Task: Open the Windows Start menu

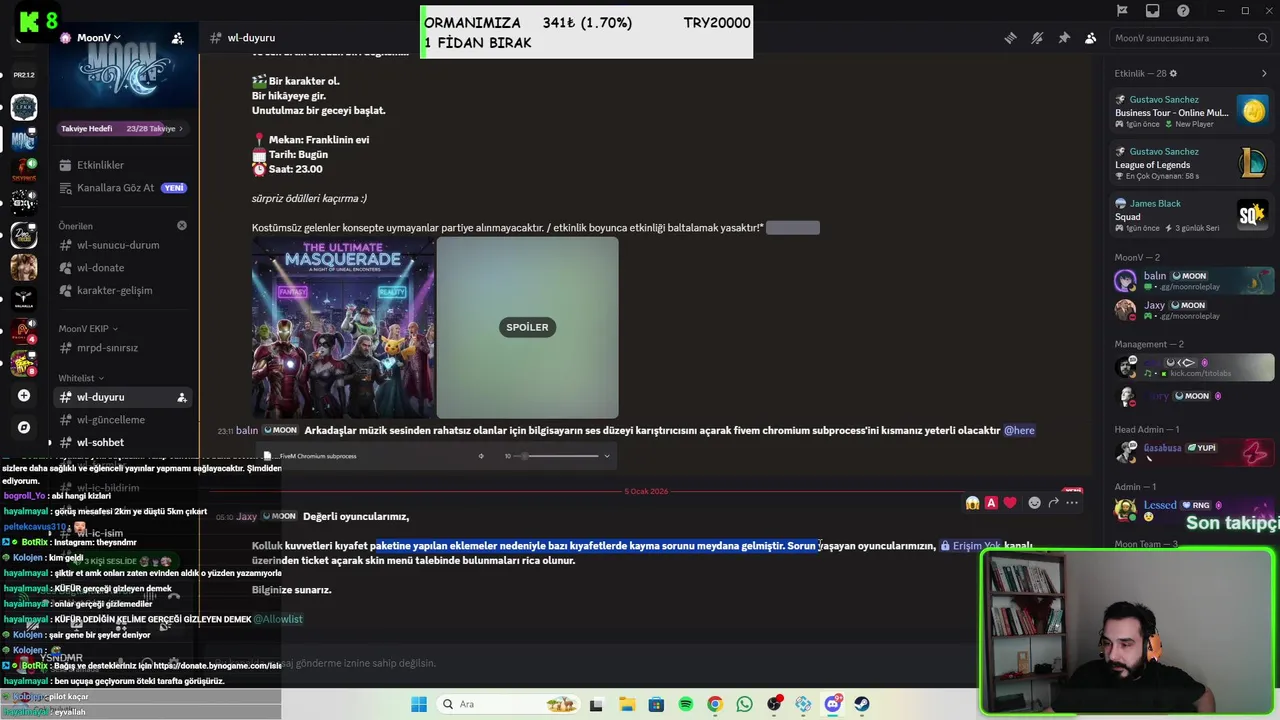Action: pyautogui.click(x=419, y=704)
